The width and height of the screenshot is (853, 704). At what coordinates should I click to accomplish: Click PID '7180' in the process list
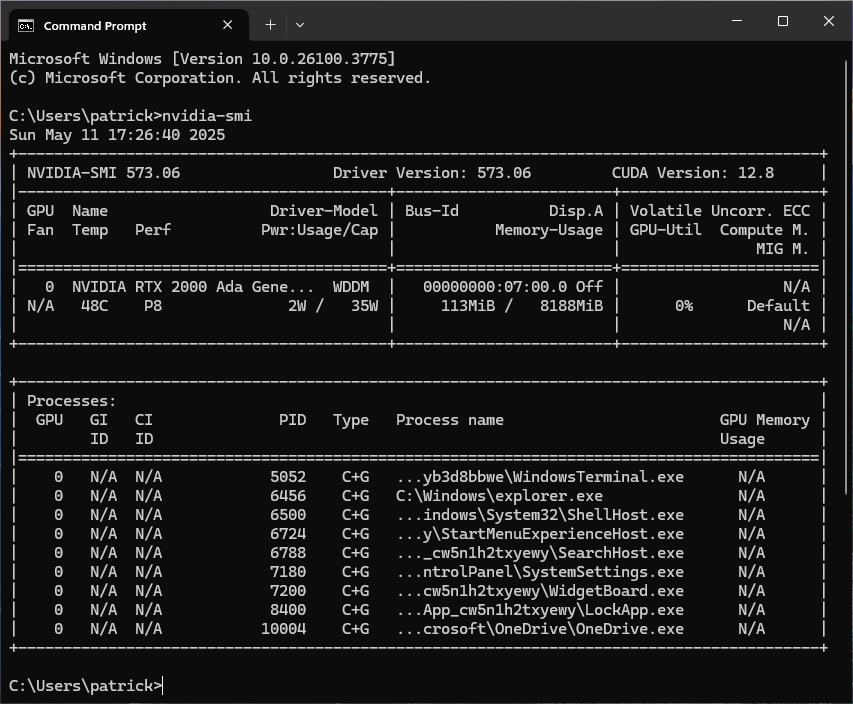click(x=288, y=572)
